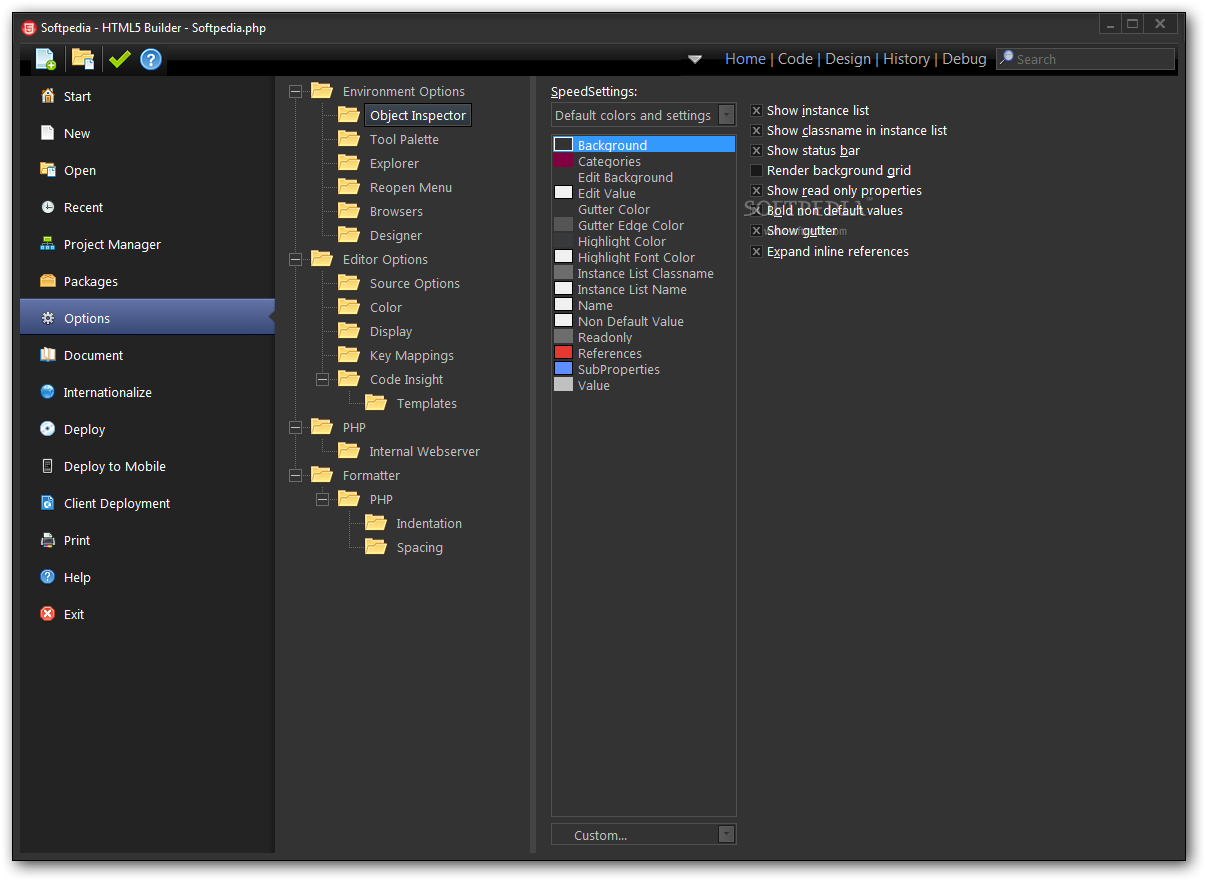This screenshot has height=881, width=1206.
Task: Click the HTML5 Builder app icon in title bar
Action: click(29, 27)
